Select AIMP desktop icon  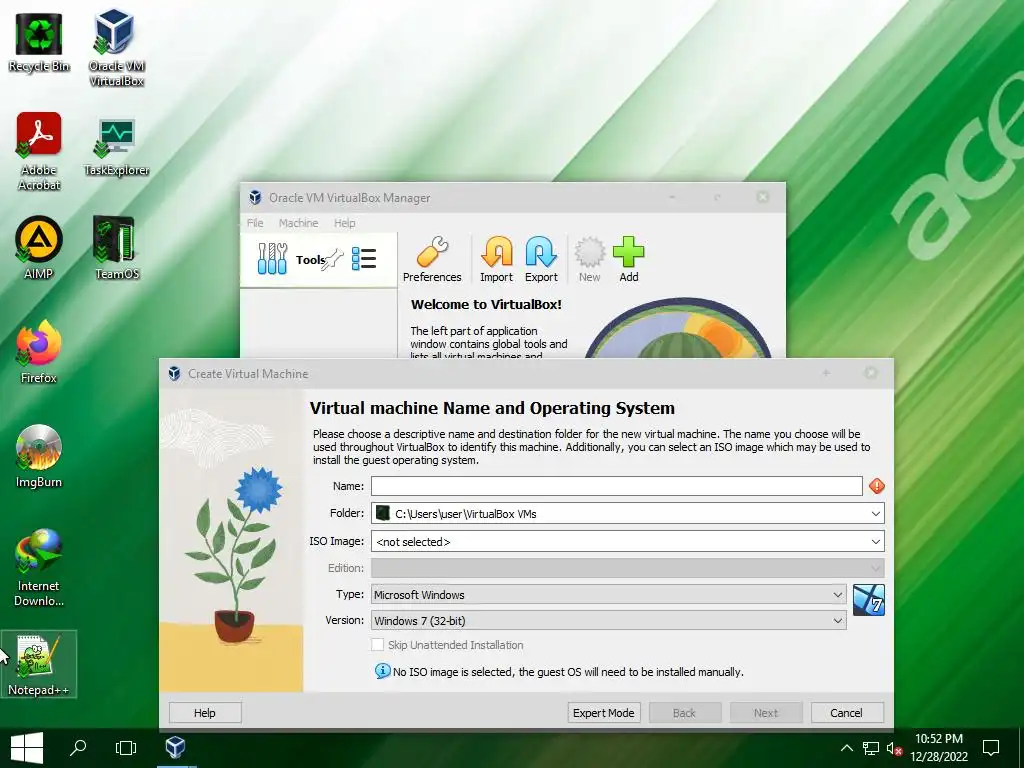click(39, 248)
